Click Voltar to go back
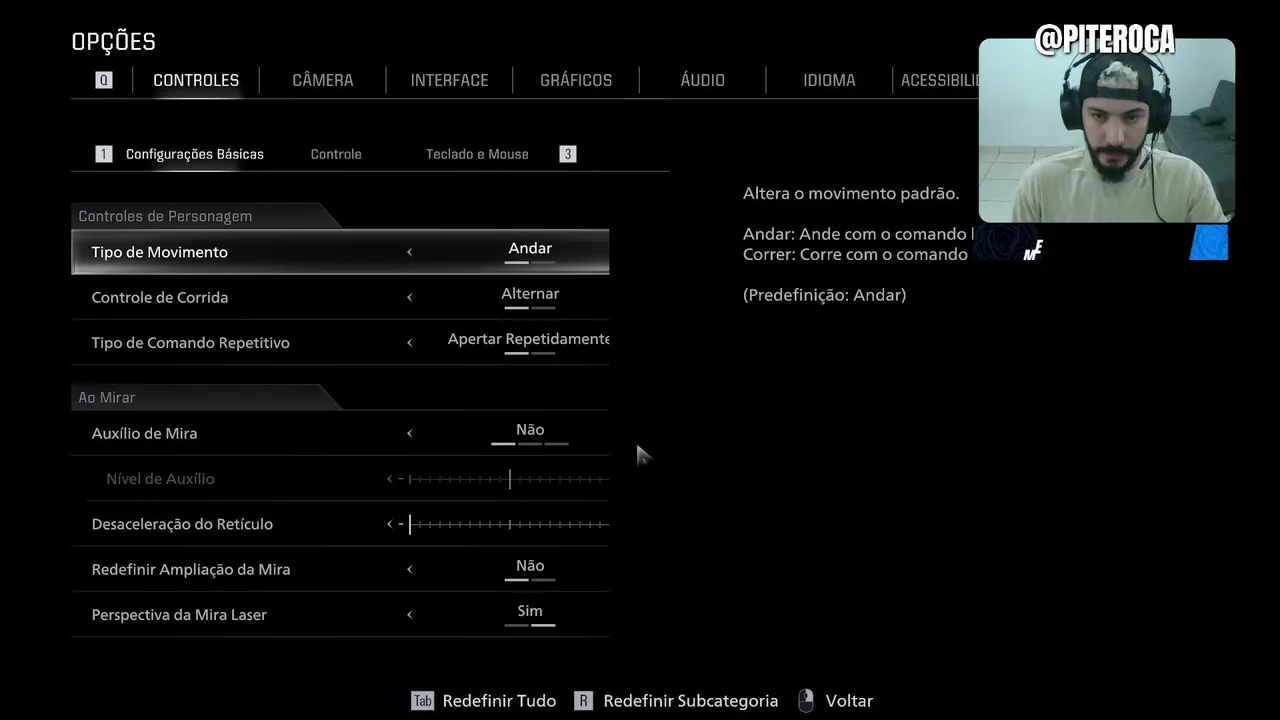The width and height of the screenshot is (1280, 720). point(849,701)
